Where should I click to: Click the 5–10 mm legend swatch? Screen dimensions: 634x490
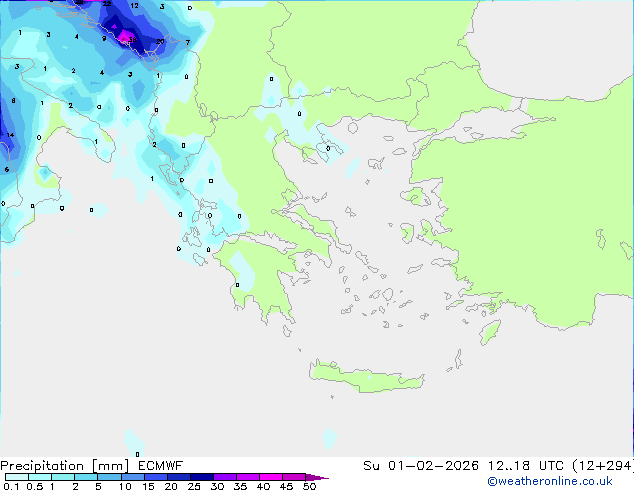tap(109, 477)
